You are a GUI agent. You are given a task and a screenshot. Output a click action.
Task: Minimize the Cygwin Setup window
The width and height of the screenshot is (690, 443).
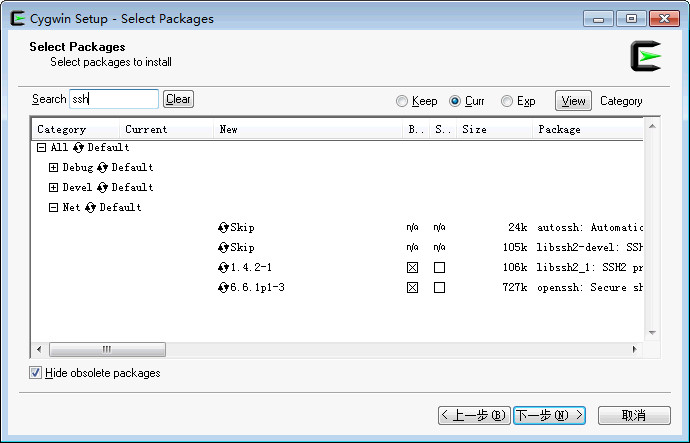tap(598, 19)
